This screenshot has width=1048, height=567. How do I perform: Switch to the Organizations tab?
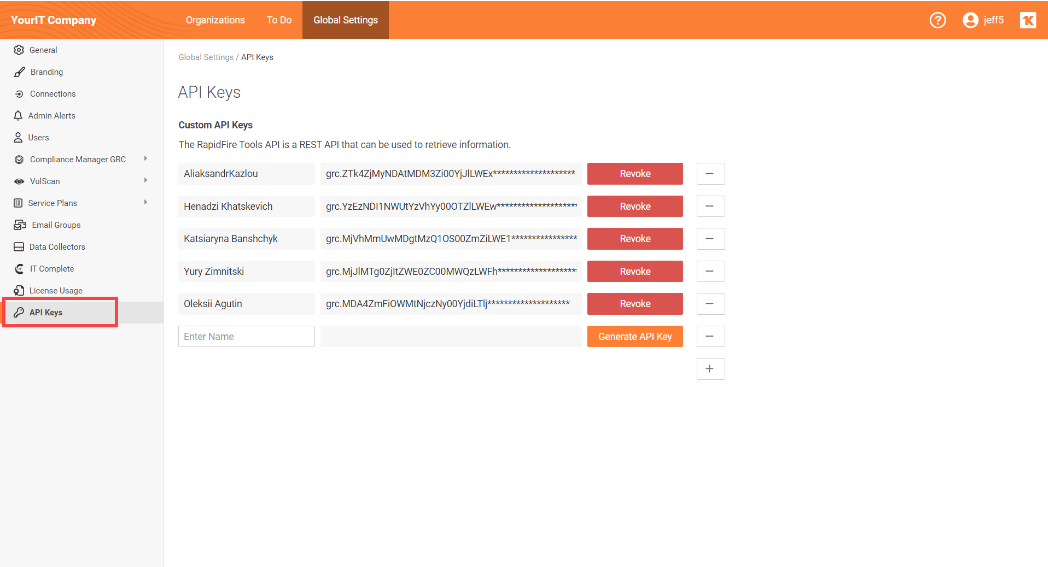click(215, 20)
